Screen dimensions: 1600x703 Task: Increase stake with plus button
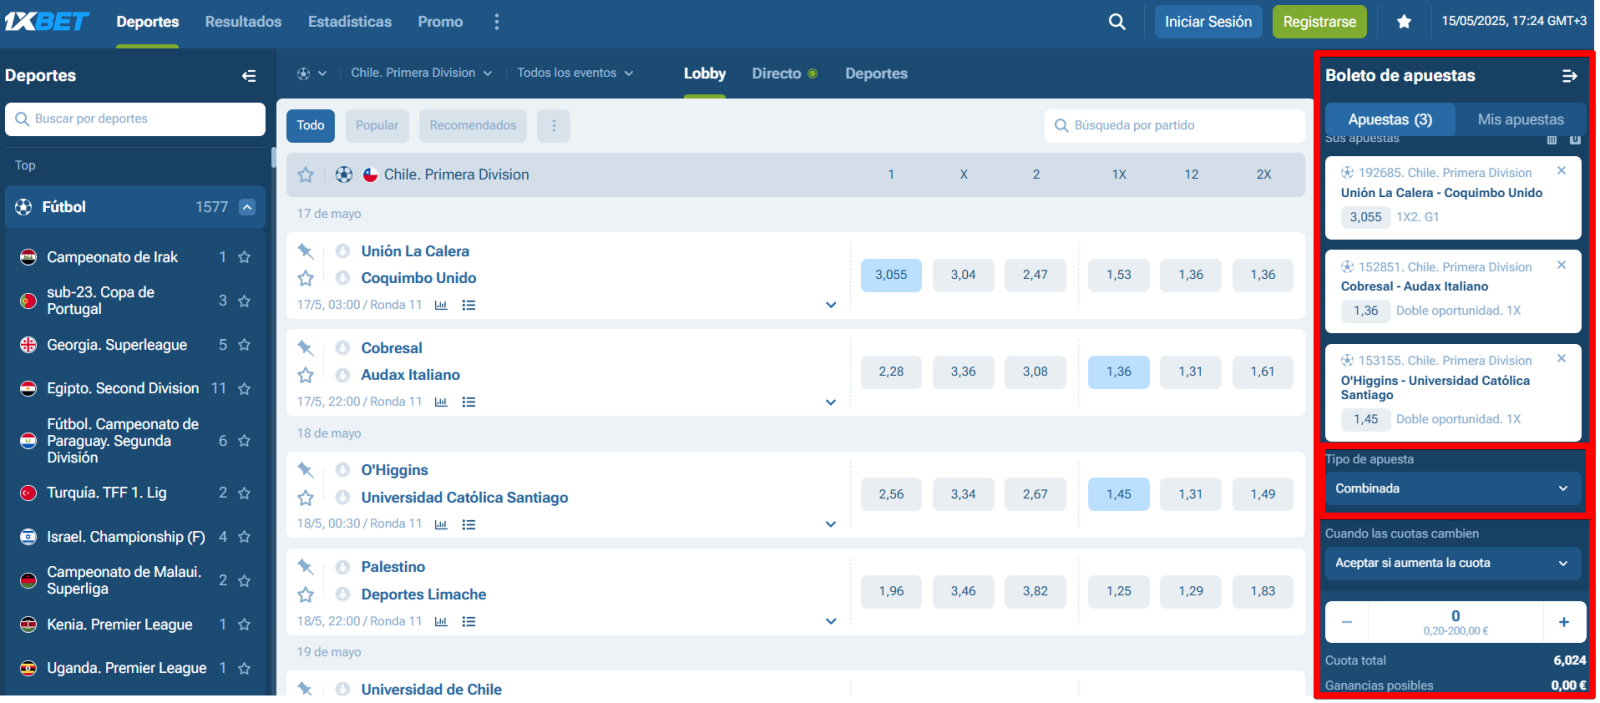coord(1564,622)
